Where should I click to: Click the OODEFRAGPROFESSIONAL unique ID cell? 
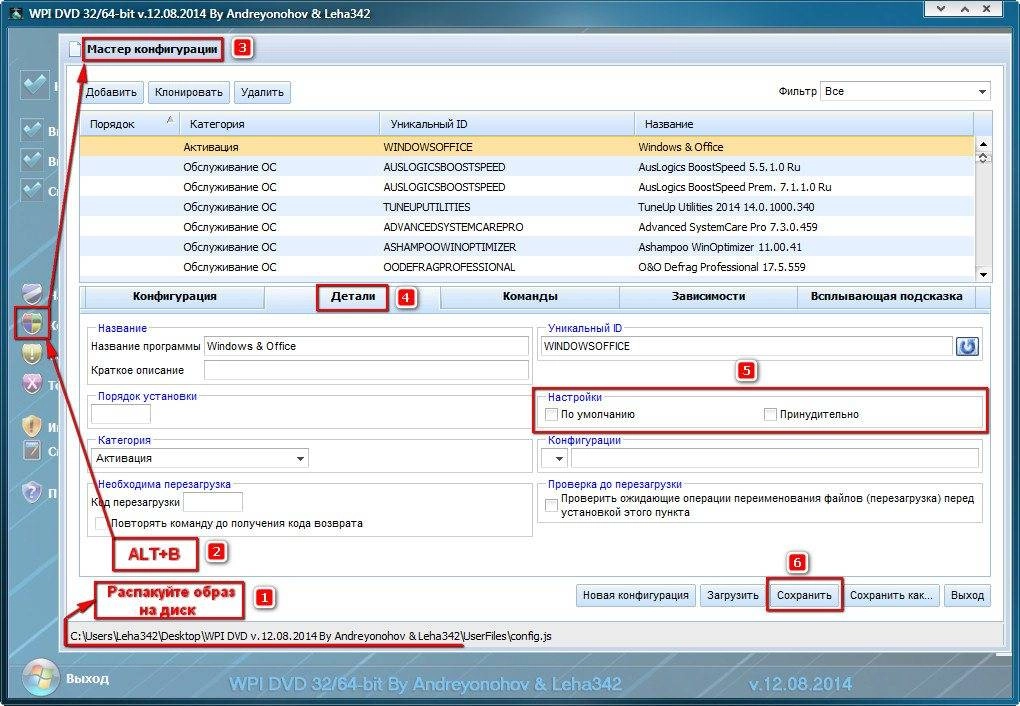point(449,267)
